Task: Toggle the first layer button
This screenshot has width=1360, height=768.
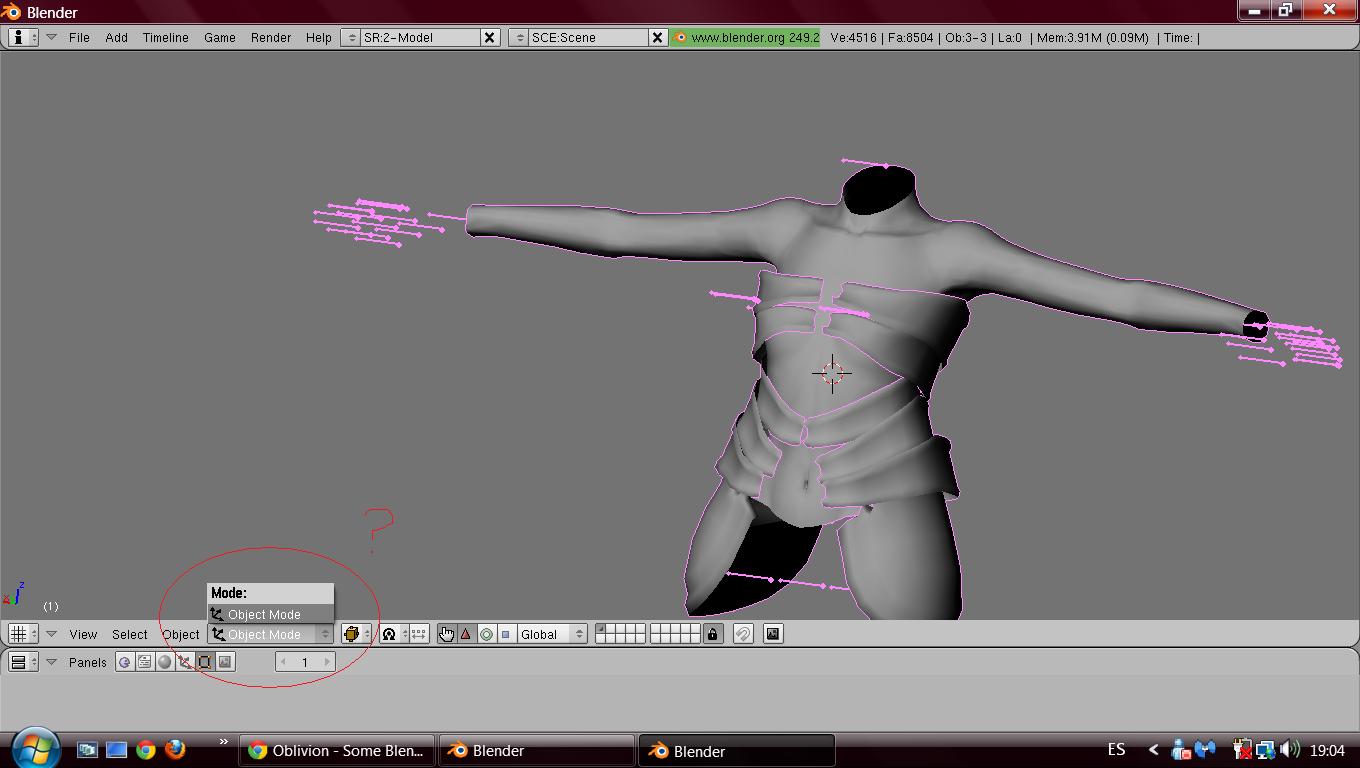Action: coord(601,629)
